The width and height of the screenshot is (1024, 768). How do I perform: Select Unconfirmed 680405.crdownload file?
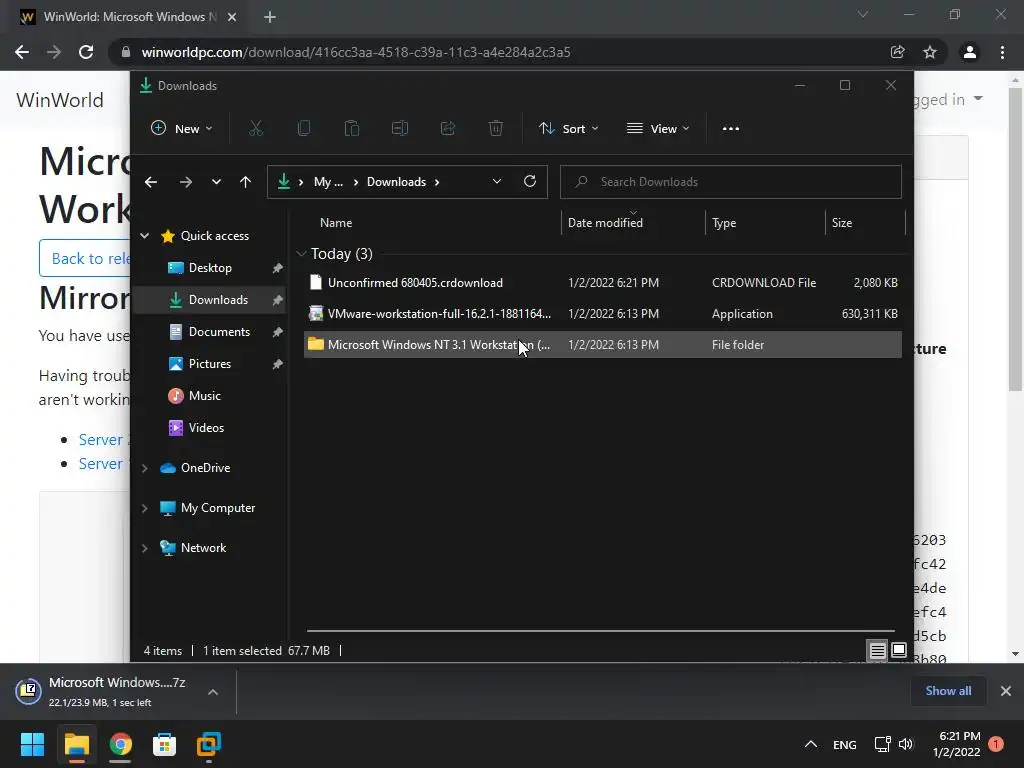tap(603, 283)
